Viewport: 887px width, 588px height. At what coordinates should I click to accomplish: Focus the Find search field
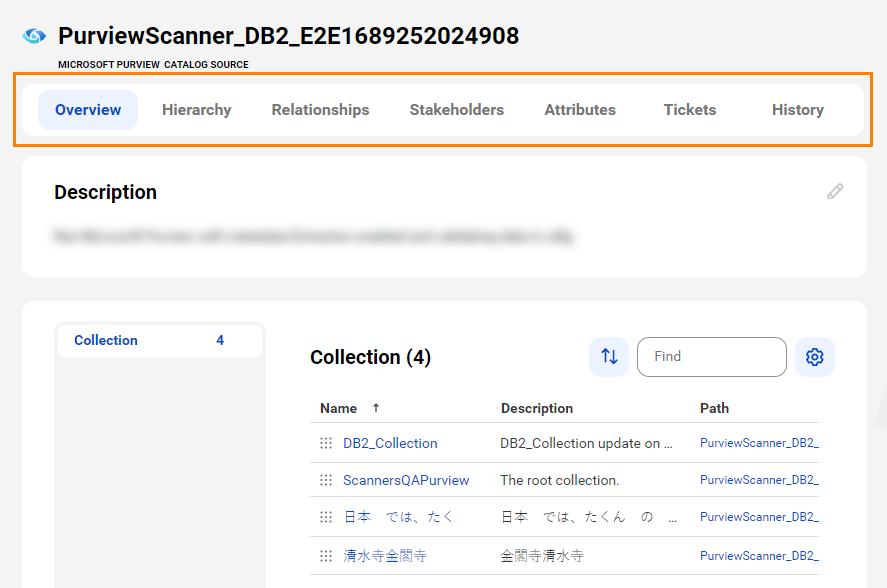(x=712, y=357)
